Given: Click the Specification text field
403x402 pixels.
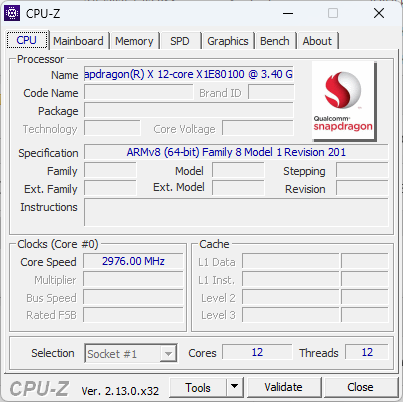Looking at the screenshot, I should click(236, 152).
